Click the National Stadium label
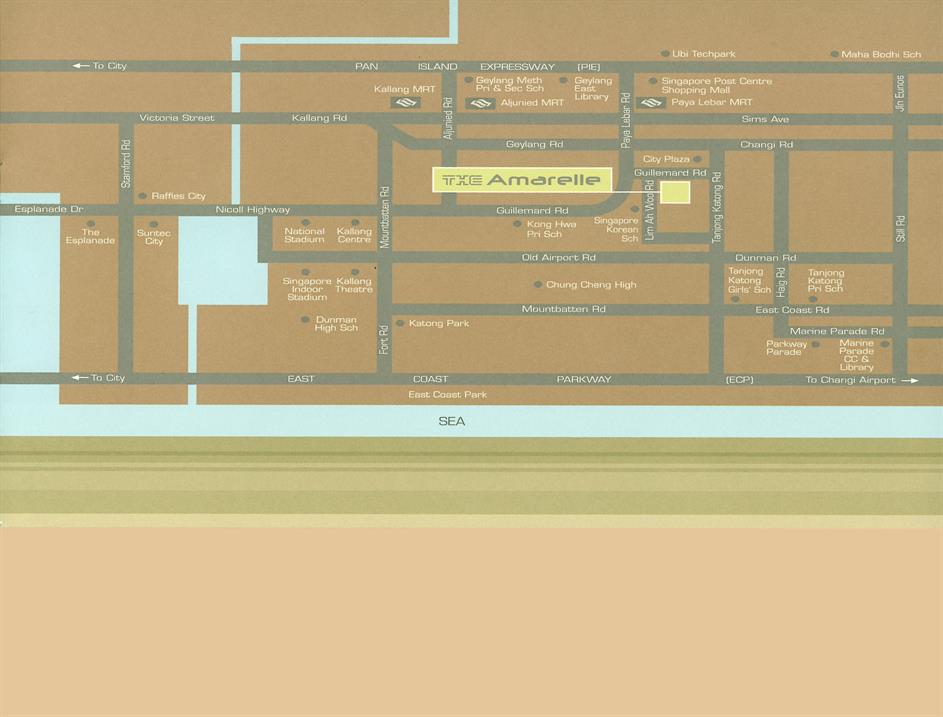The image size is (943, 717). click(304, 235)
